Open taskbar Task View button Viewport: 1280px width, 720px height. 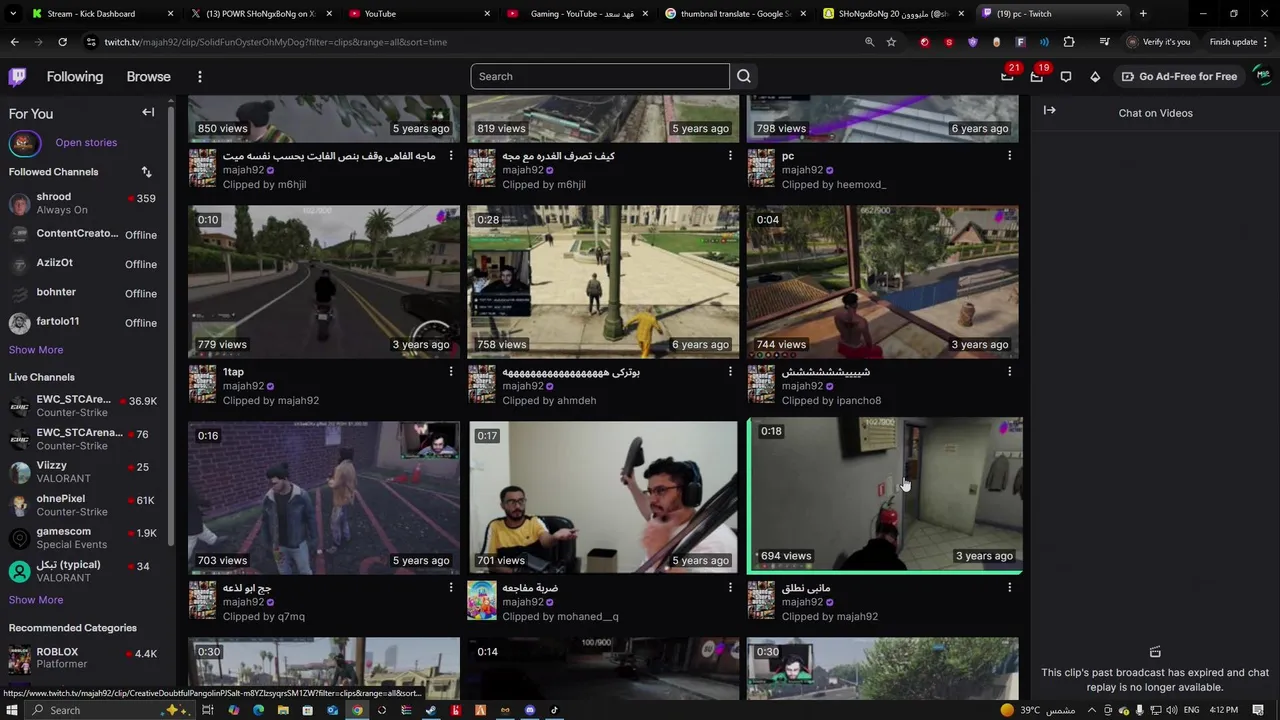208,710
